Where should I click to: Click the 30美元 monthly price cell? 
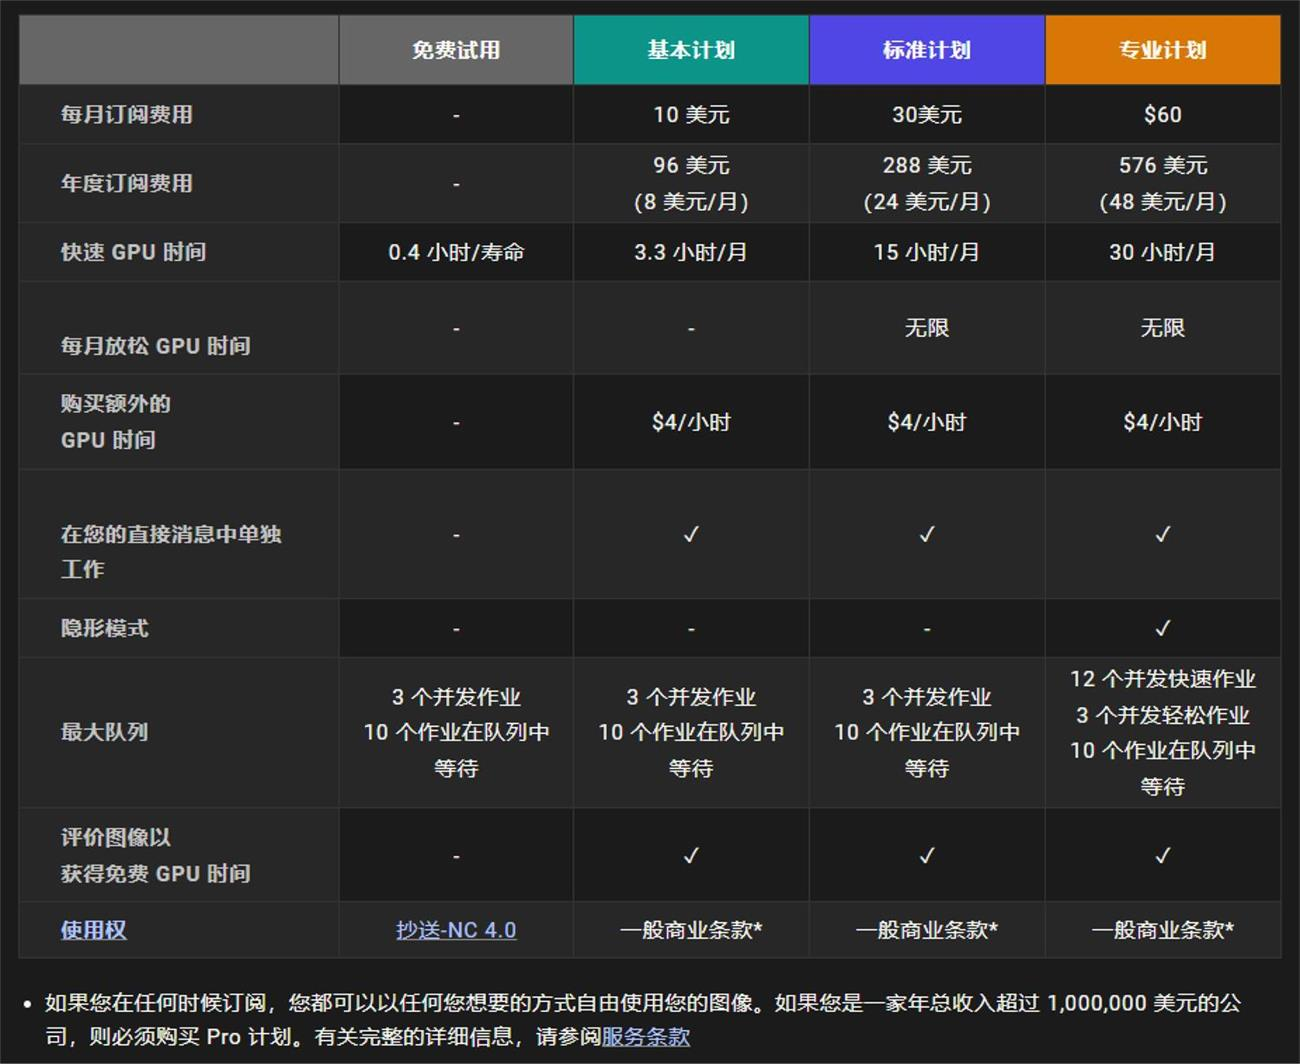[x=927, y=115]
